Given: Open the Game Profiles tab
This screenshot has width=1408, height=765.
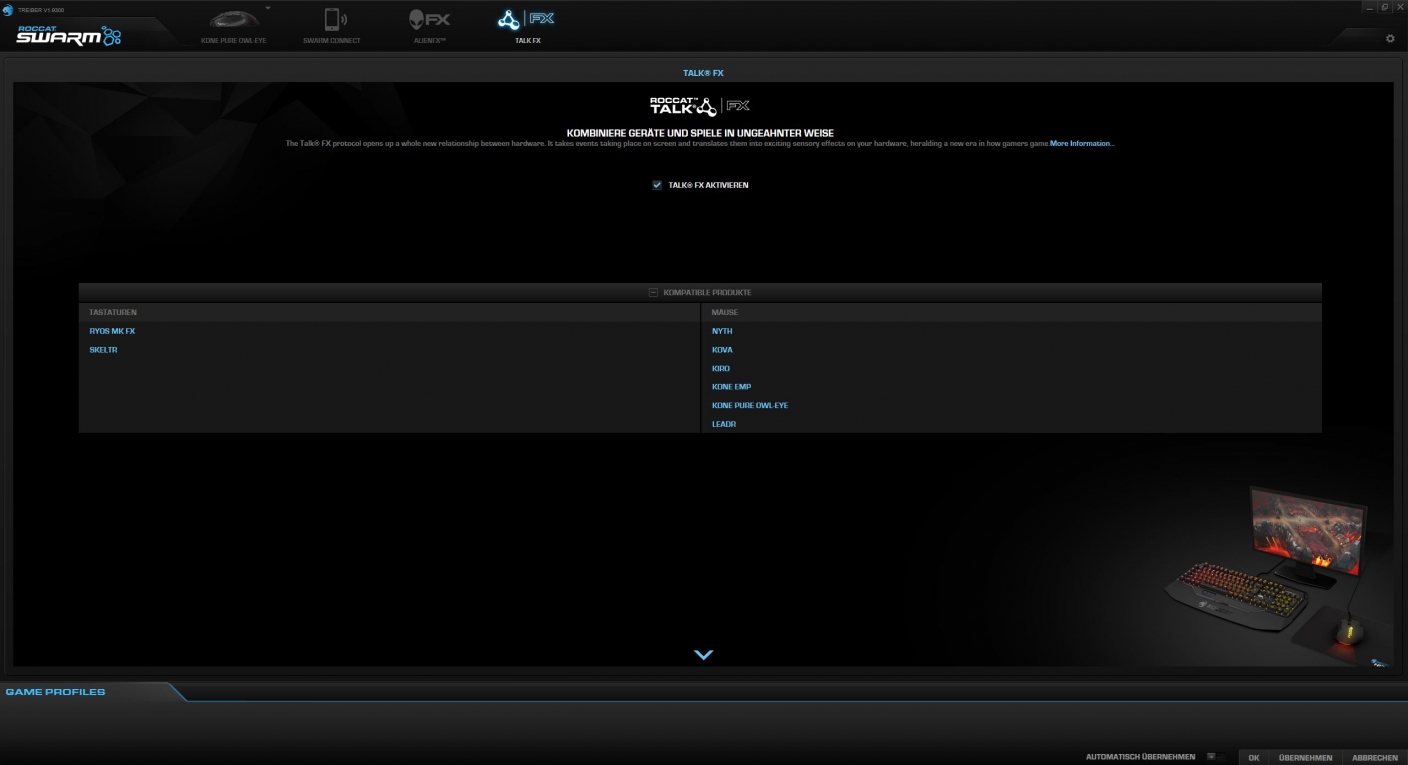Looking at the screenshot, I should (x=56, y=692).
